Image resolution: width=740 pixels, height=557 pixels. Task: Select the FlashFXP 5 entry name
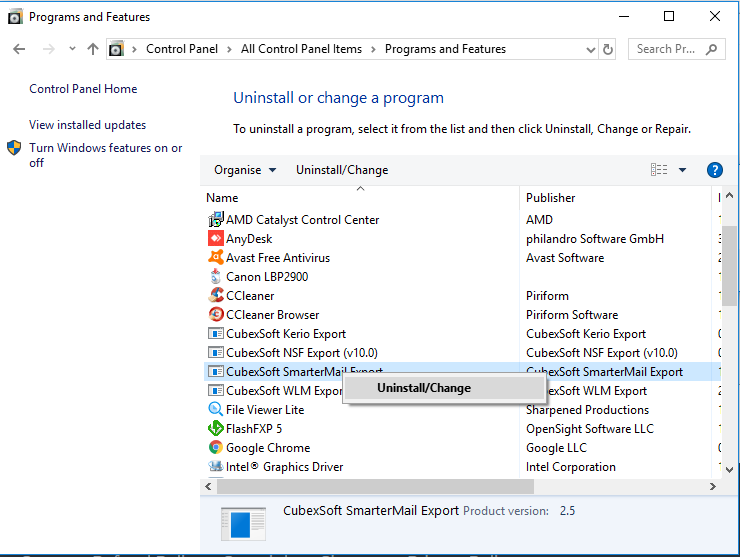tap(254, 429)
